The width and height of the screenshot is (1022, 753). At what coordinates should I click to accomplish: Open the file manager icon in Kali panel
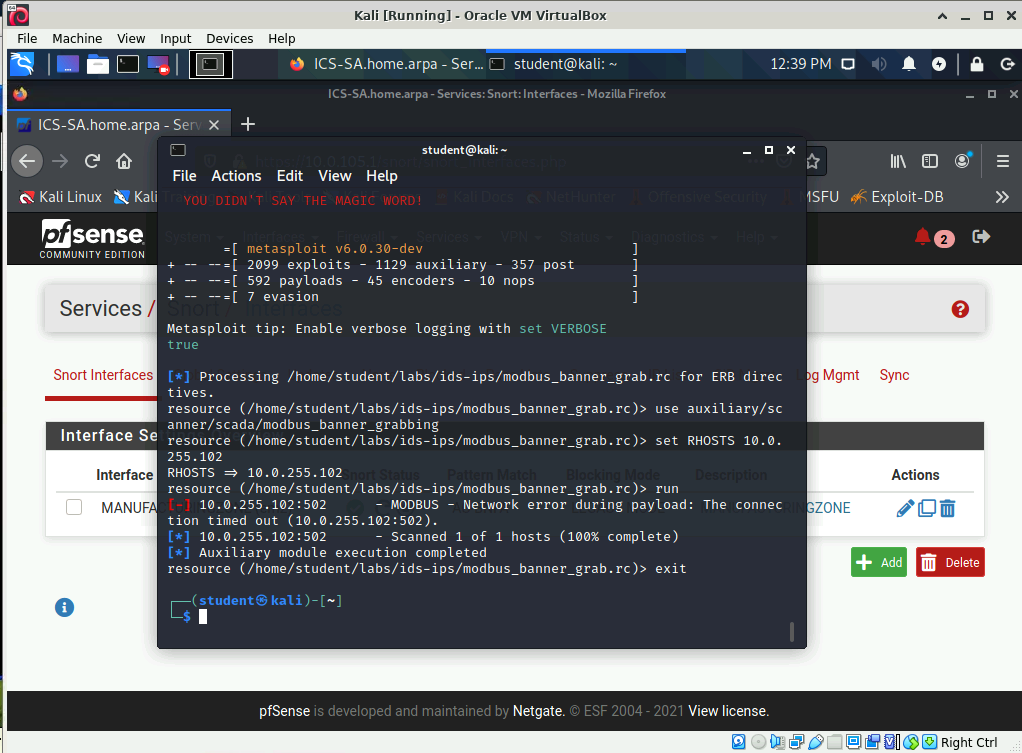pos(98,64)
